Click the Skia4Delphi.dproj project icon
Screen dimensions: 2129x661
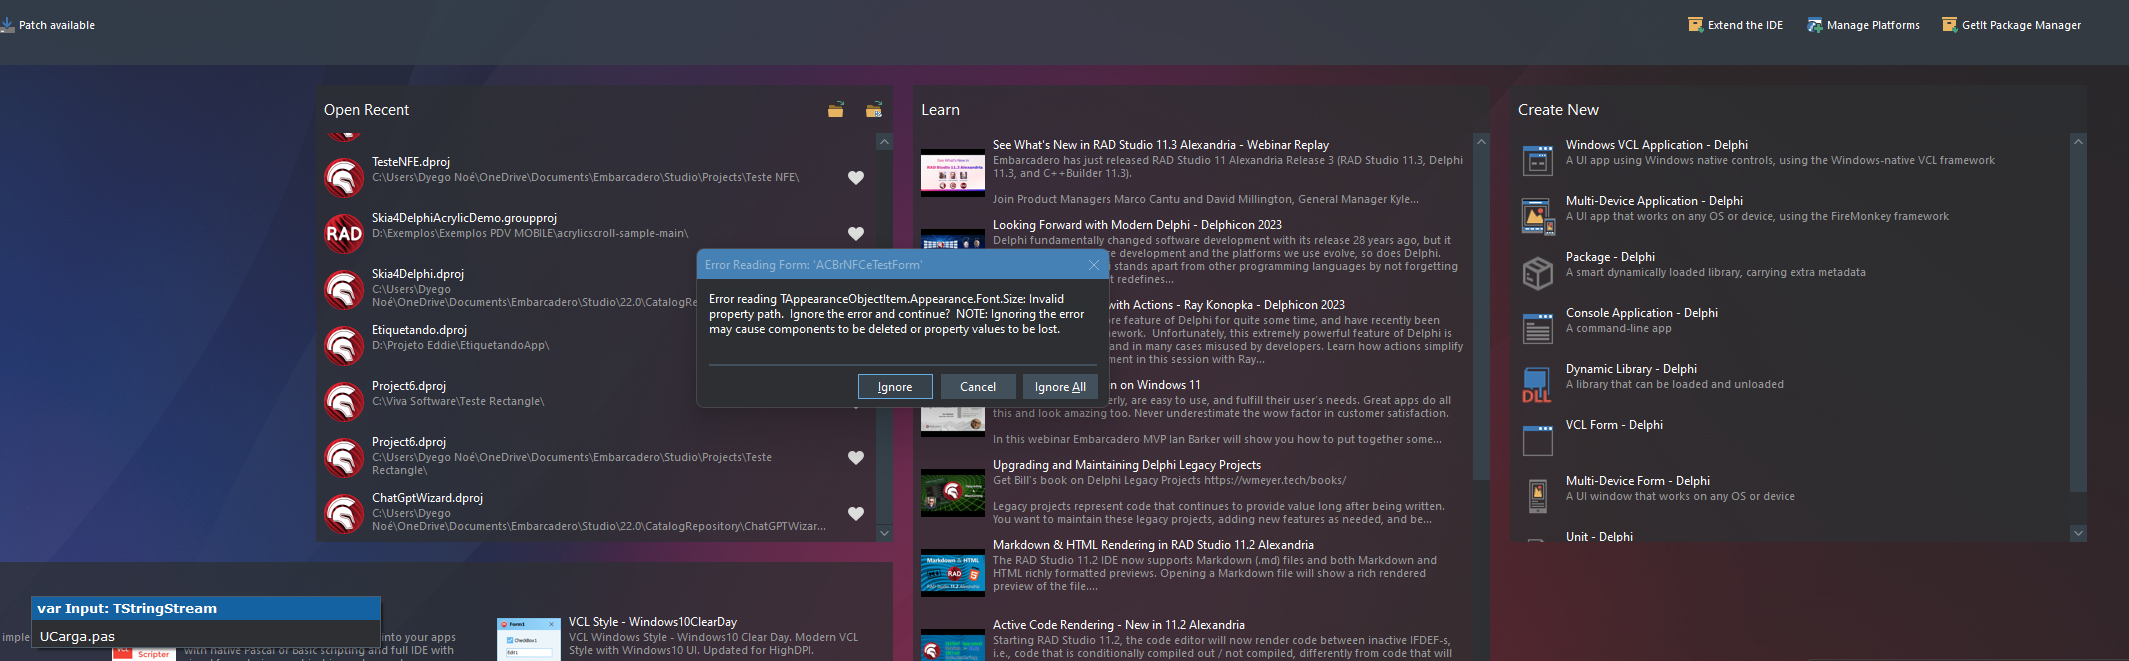click(x=344, y=289)
